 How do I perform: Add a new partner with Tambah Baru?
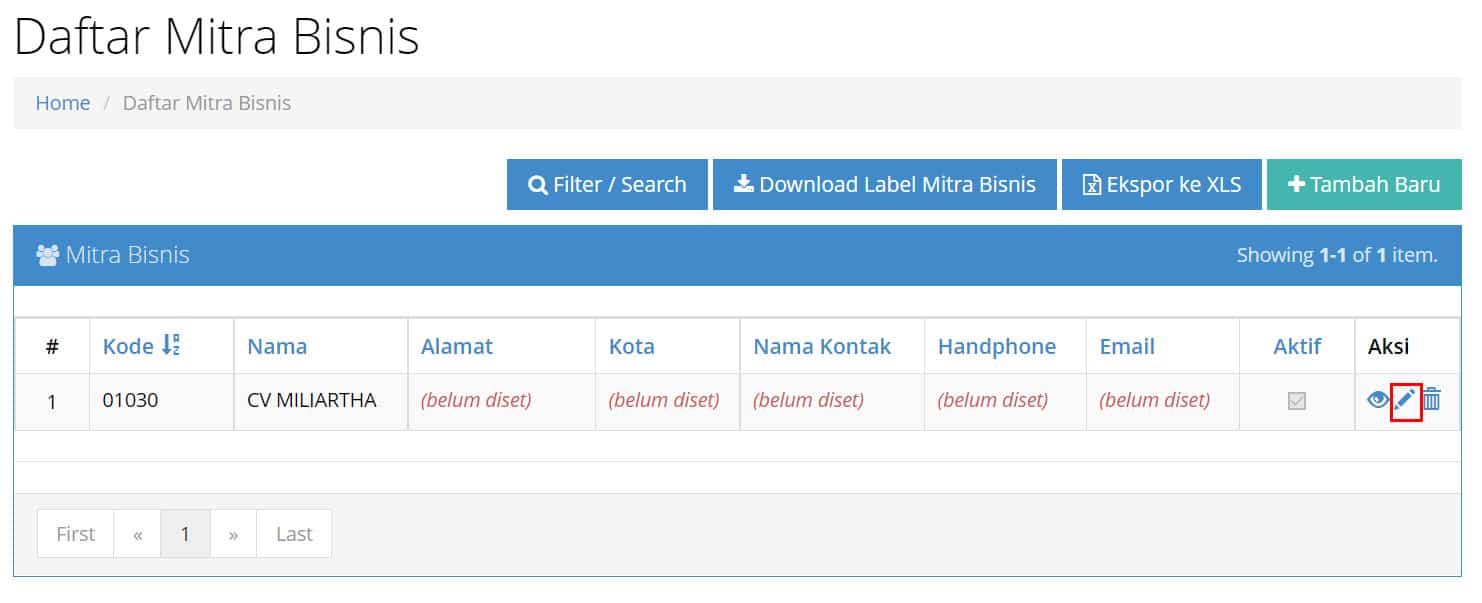click(x=1364, y=184)
